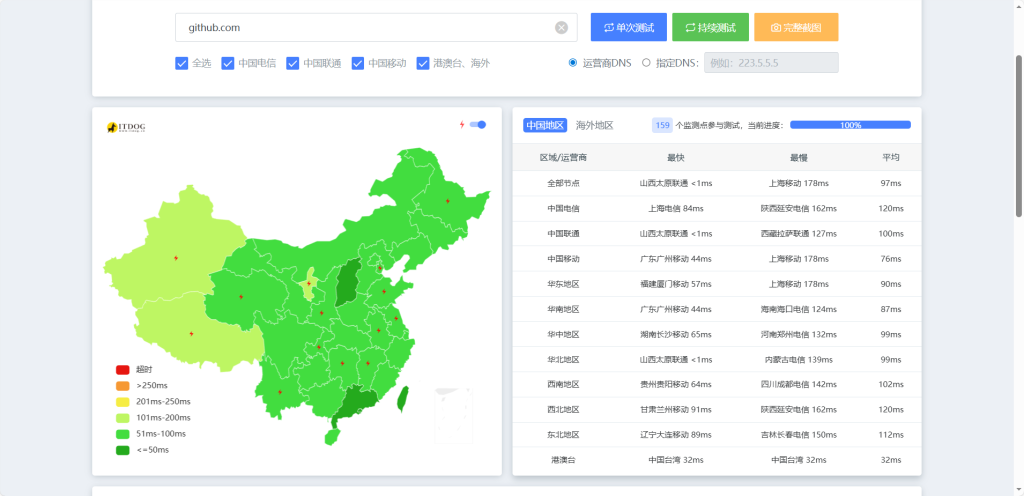Click the page vertical scrollbar
This screenshot has width=1024, height=496.
pyautogui.click(x=1019, y=136)
